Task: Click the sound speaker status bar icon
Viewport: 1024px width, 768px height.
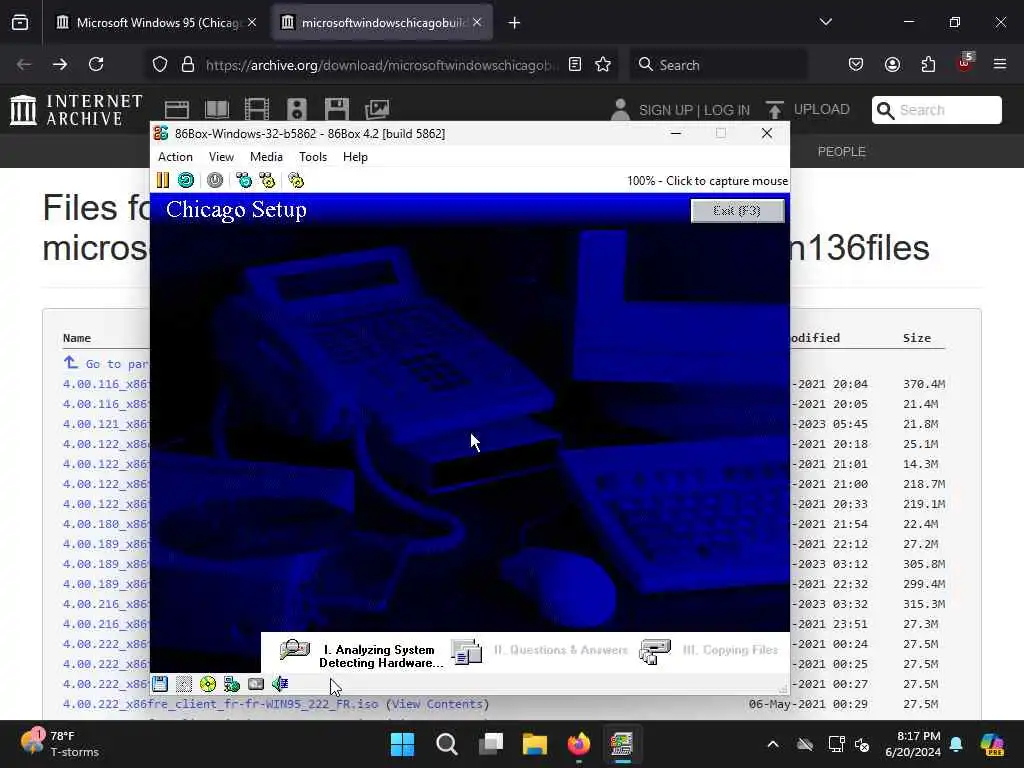Action: point(280,684)
